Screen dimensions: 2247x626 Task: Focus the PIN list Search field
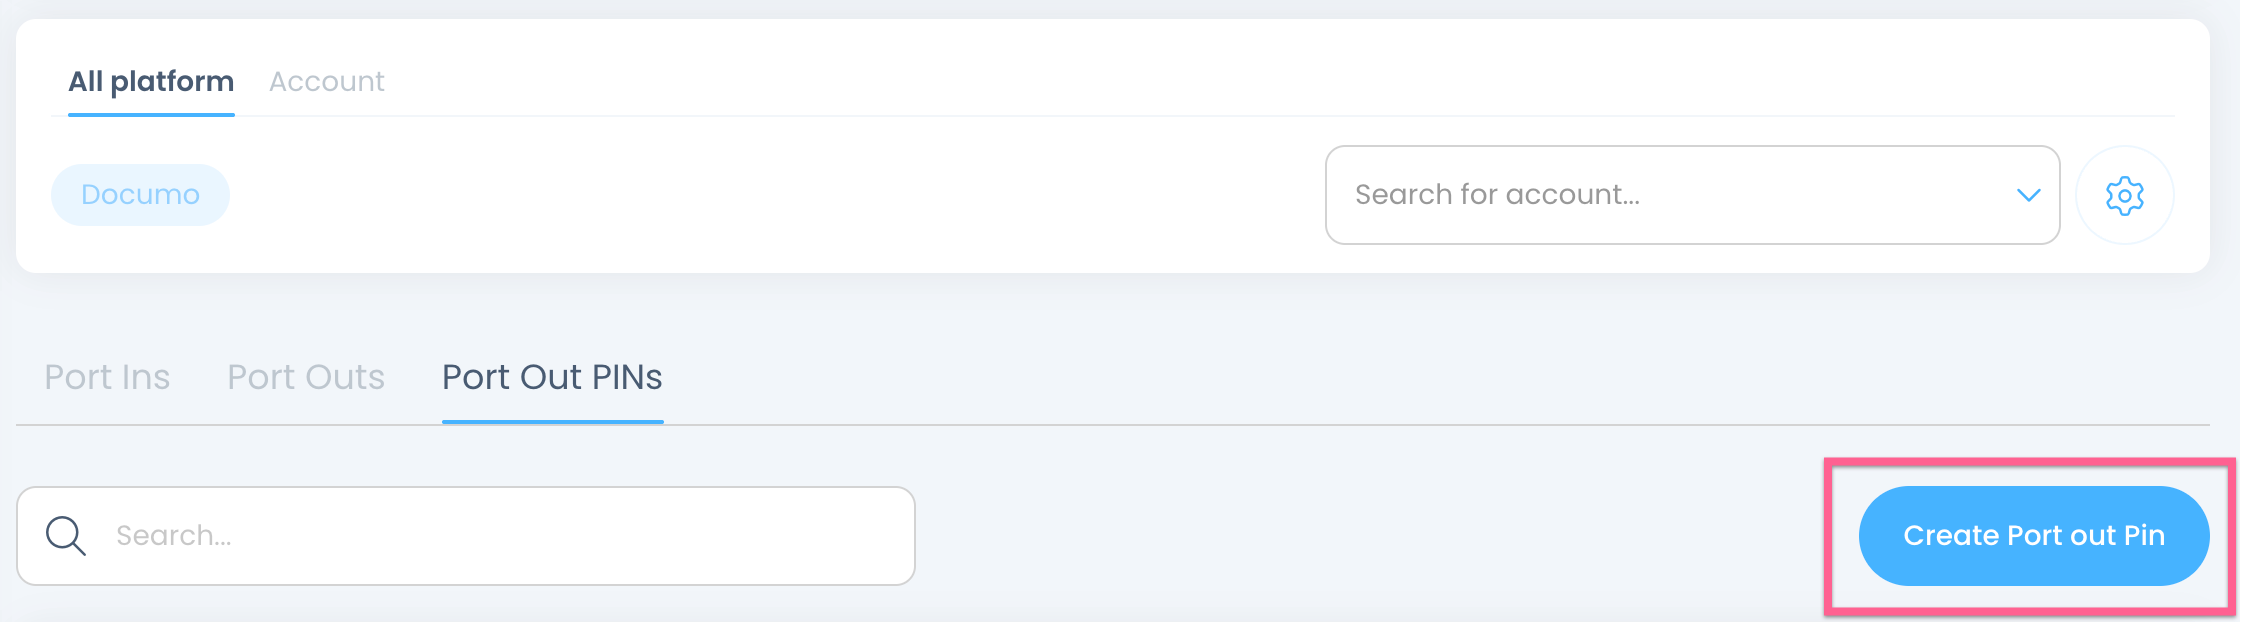coord(500,536)
